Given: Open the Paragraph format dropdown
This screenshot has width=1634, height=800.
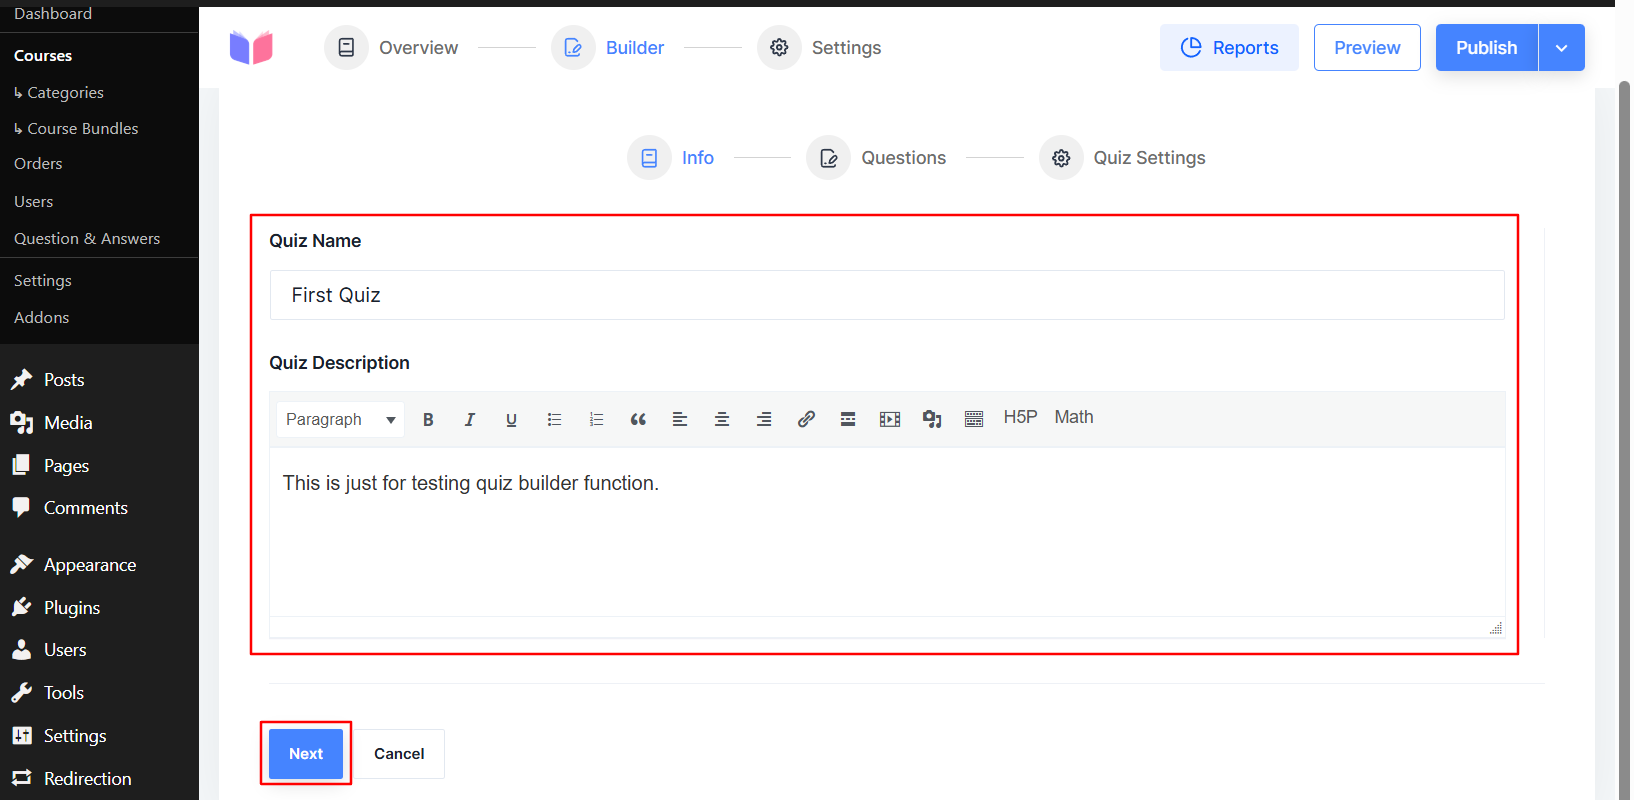Looking at the screenshot, I should [x=340, y=419].
